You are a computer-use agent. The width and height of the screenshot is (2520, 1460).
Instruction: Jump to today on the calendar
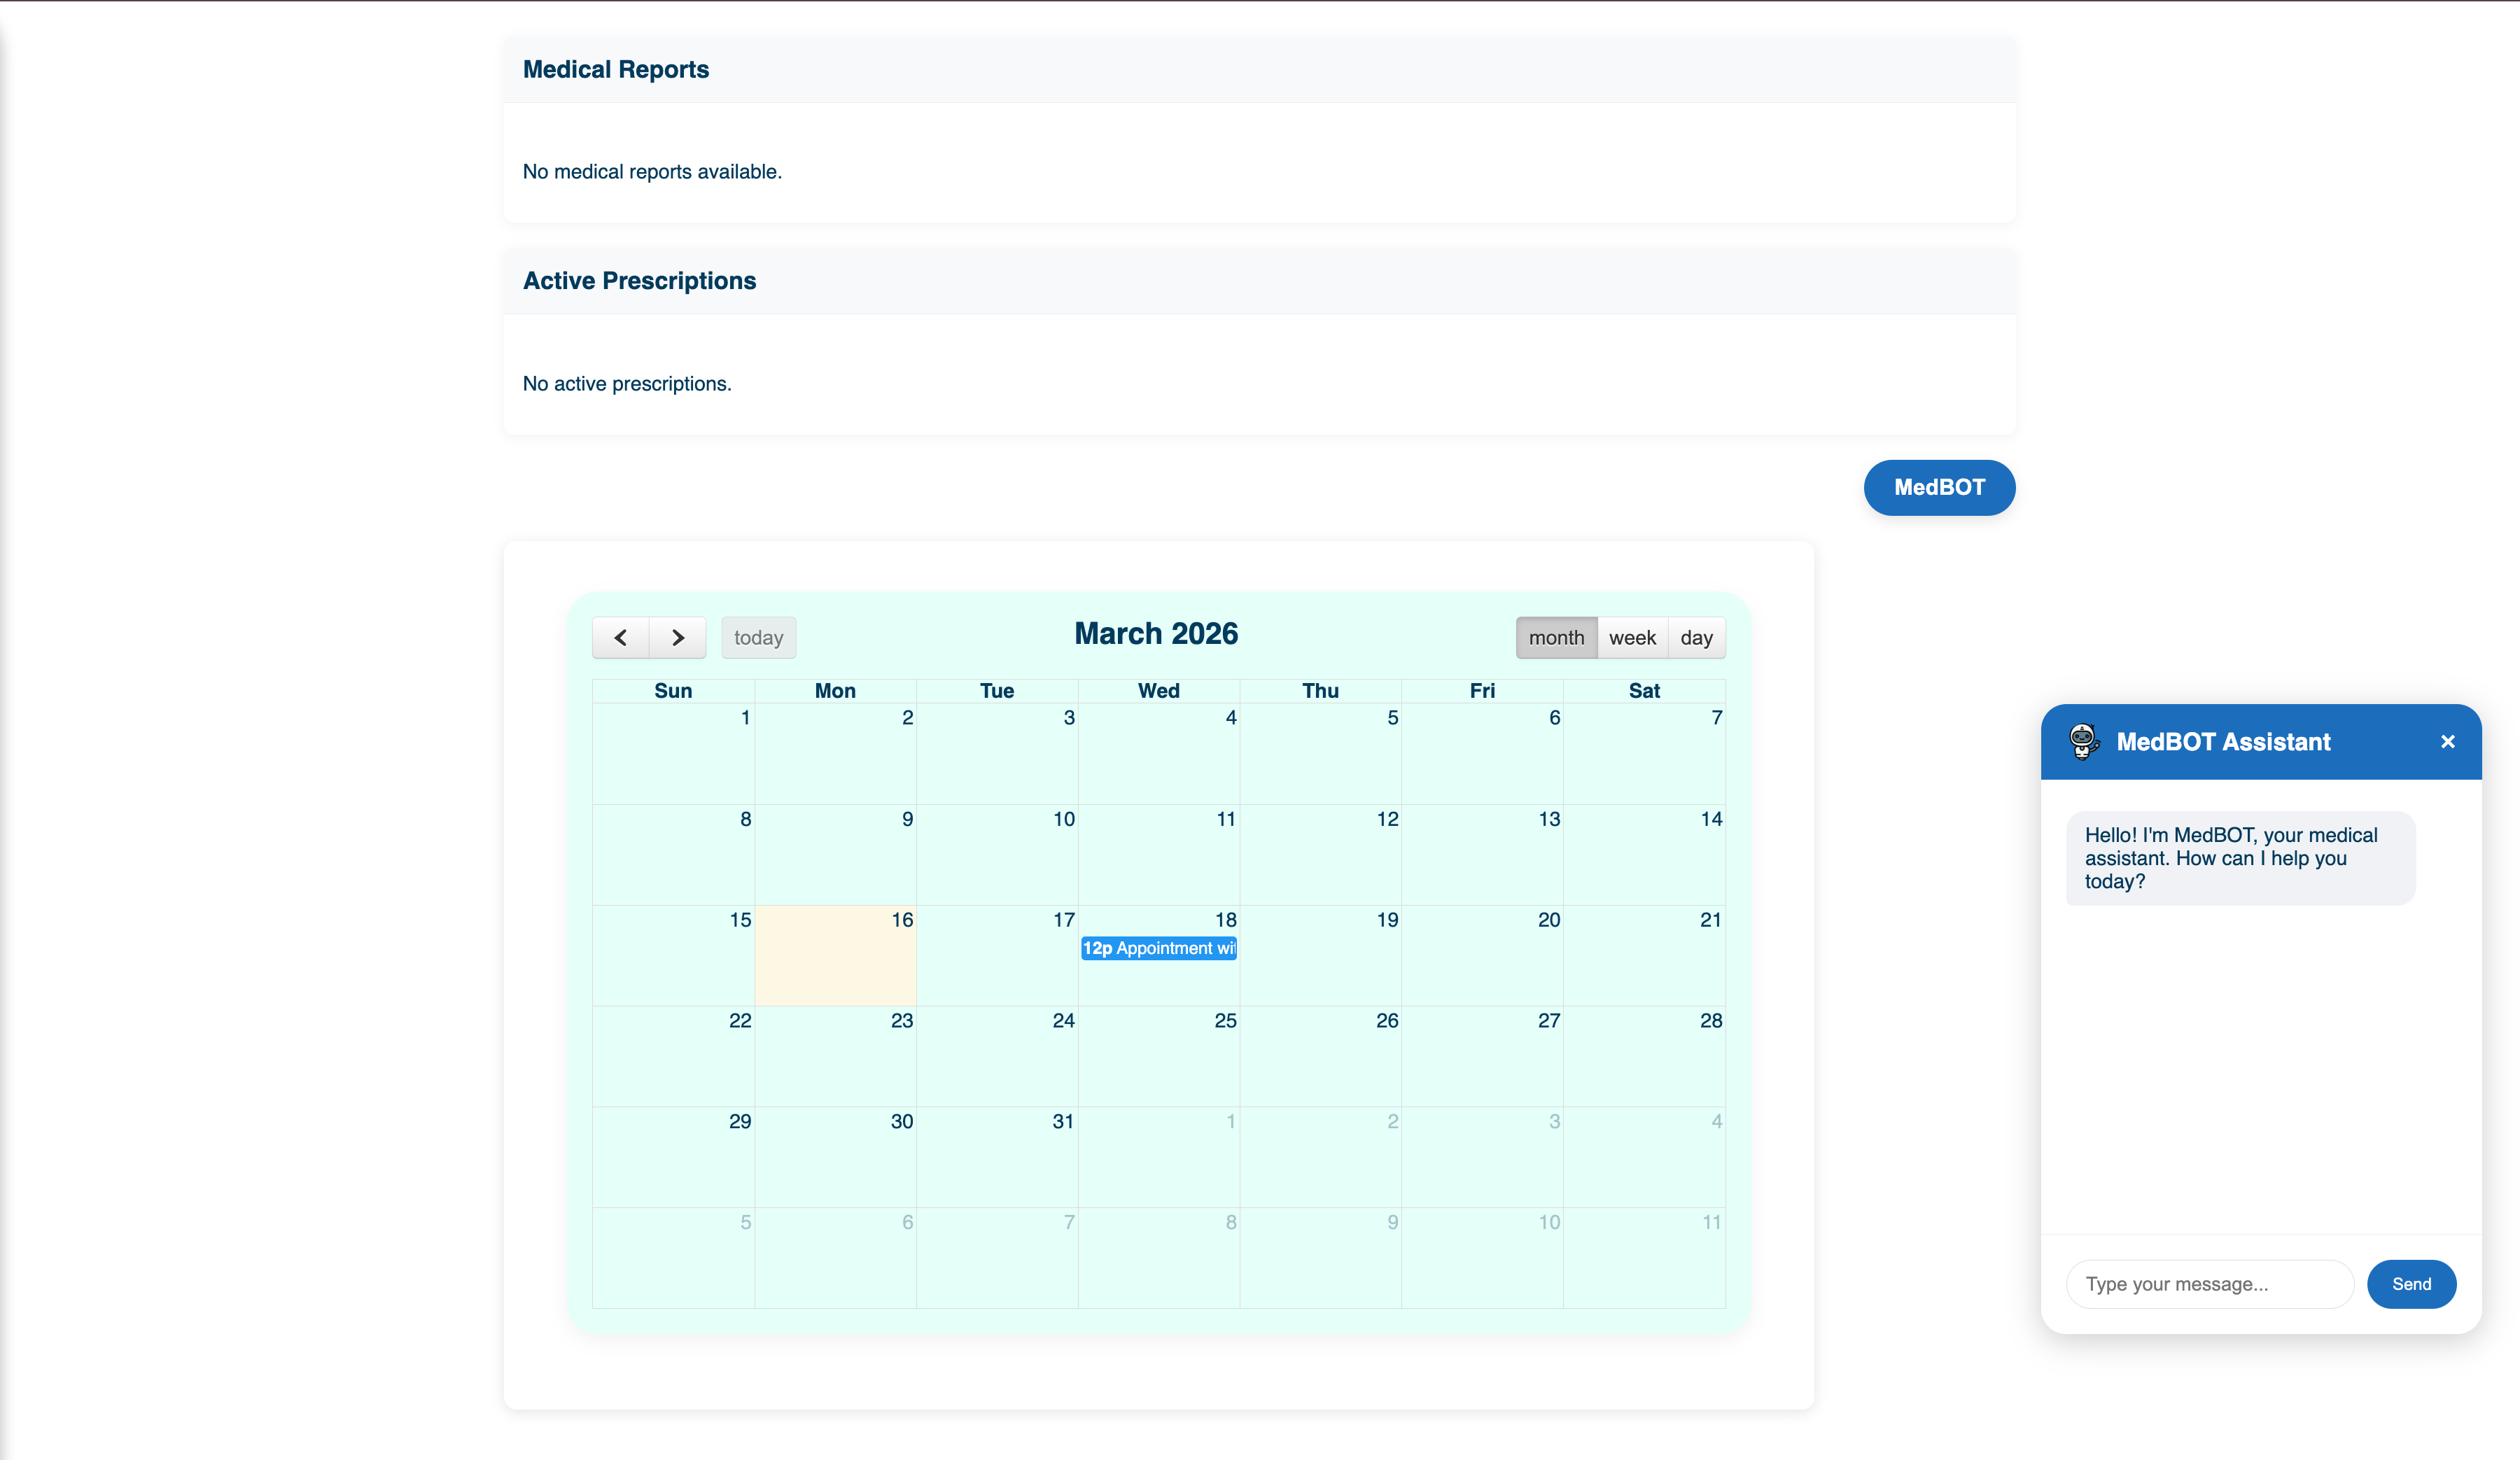click(758, 637)
